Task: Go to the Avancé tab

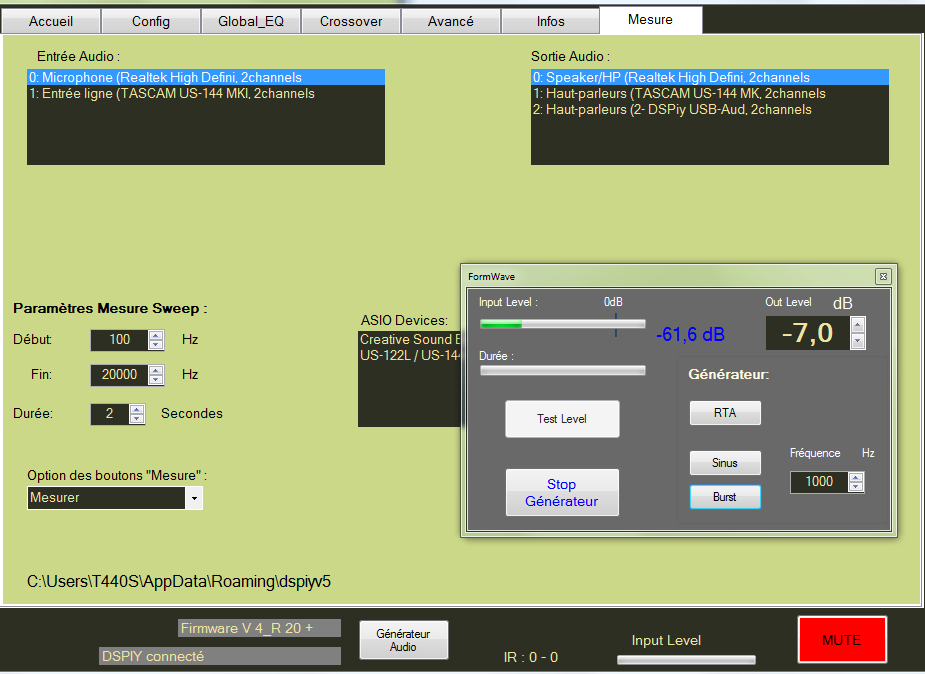Action: (x=450, y=21)
